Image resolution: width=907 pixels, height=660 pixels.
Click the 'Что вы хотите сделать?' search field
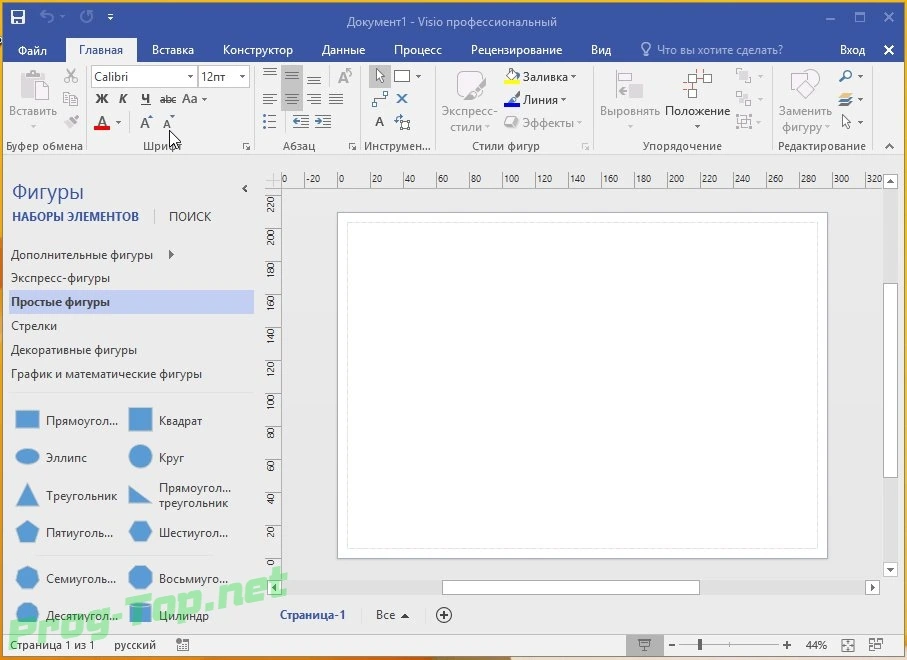(712, 50)
